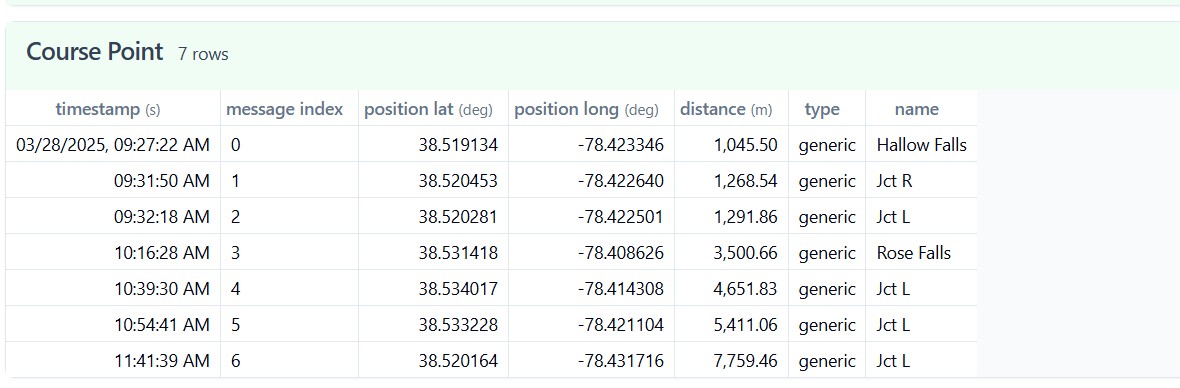Click the position long column header
Viewport: 1180px width, 388px height.
[586, 109]
